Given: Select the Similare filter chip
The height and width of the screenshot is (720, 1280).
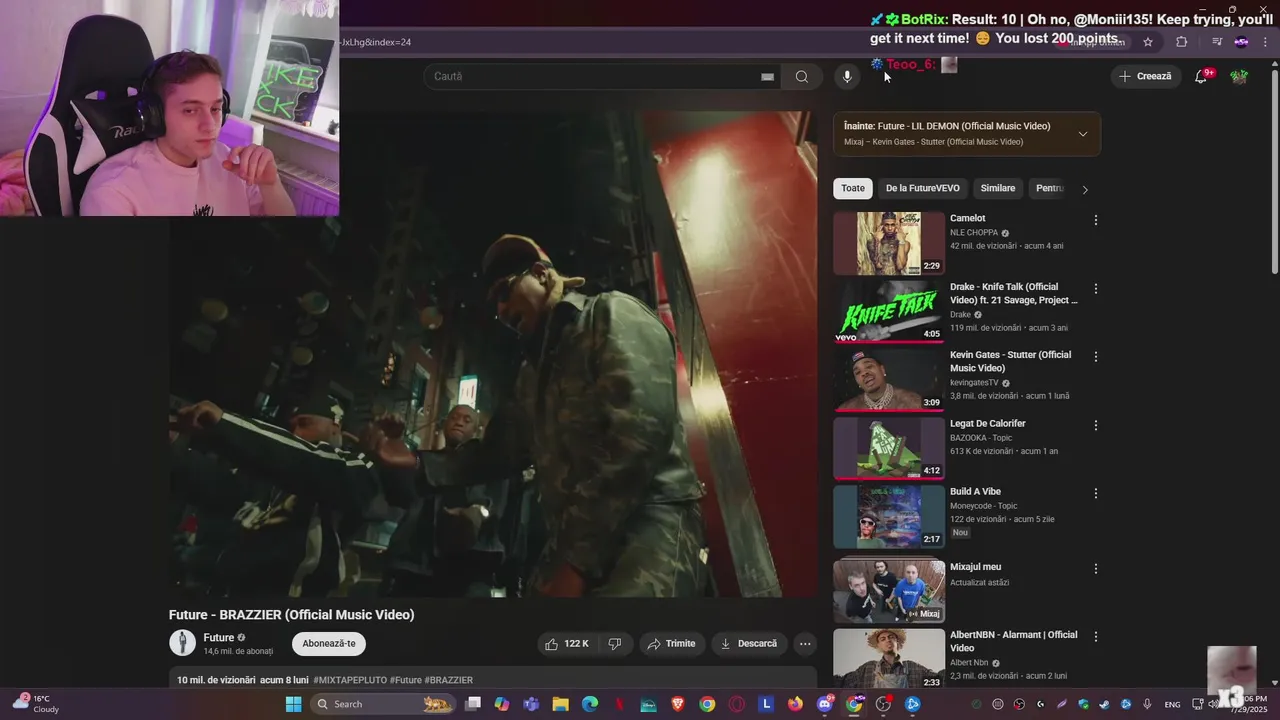Looking at the screenshot, I should pyautogui.click(x=998, y=188).
